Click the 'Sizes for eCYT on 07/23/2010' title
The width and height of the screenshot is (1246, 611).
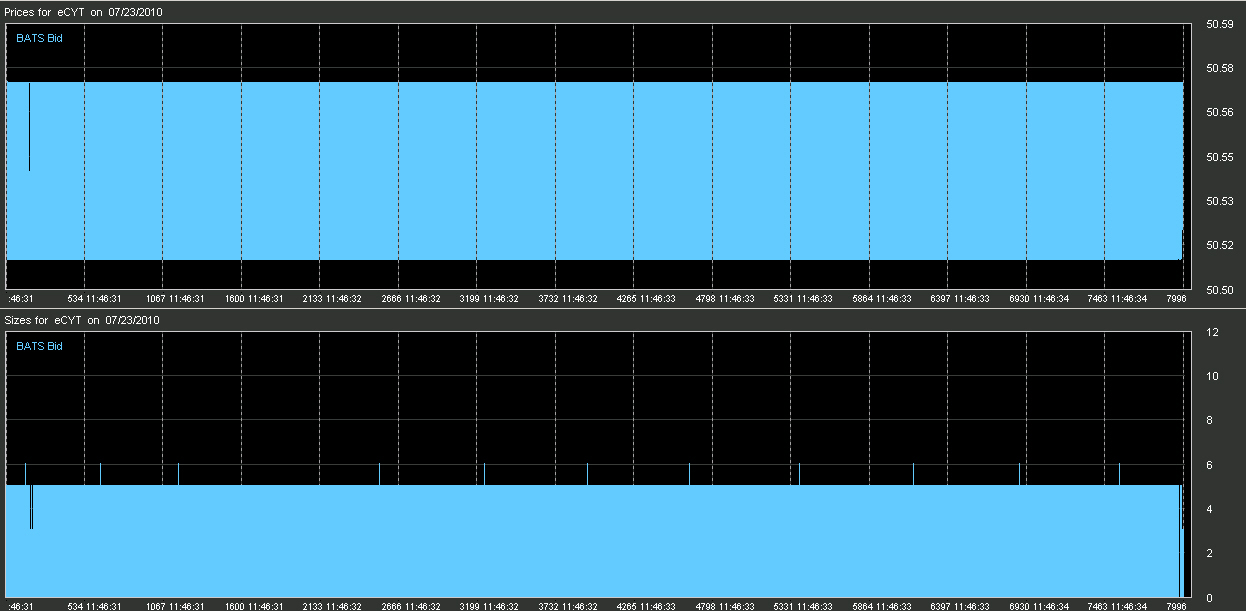[x=83, y=320]
